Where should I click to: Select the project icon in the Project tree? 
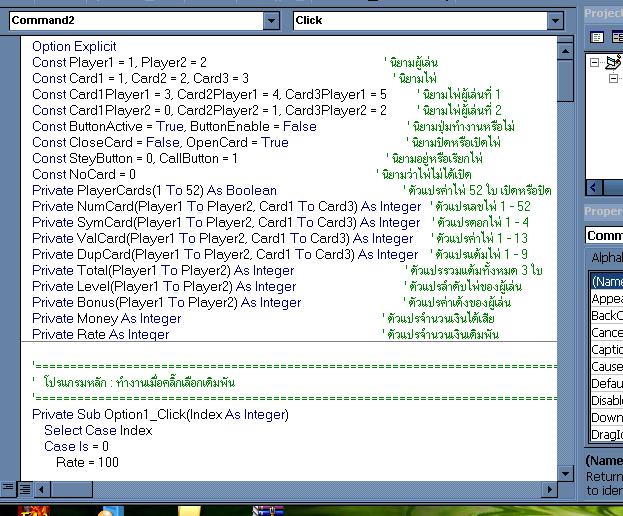[613, 62]
